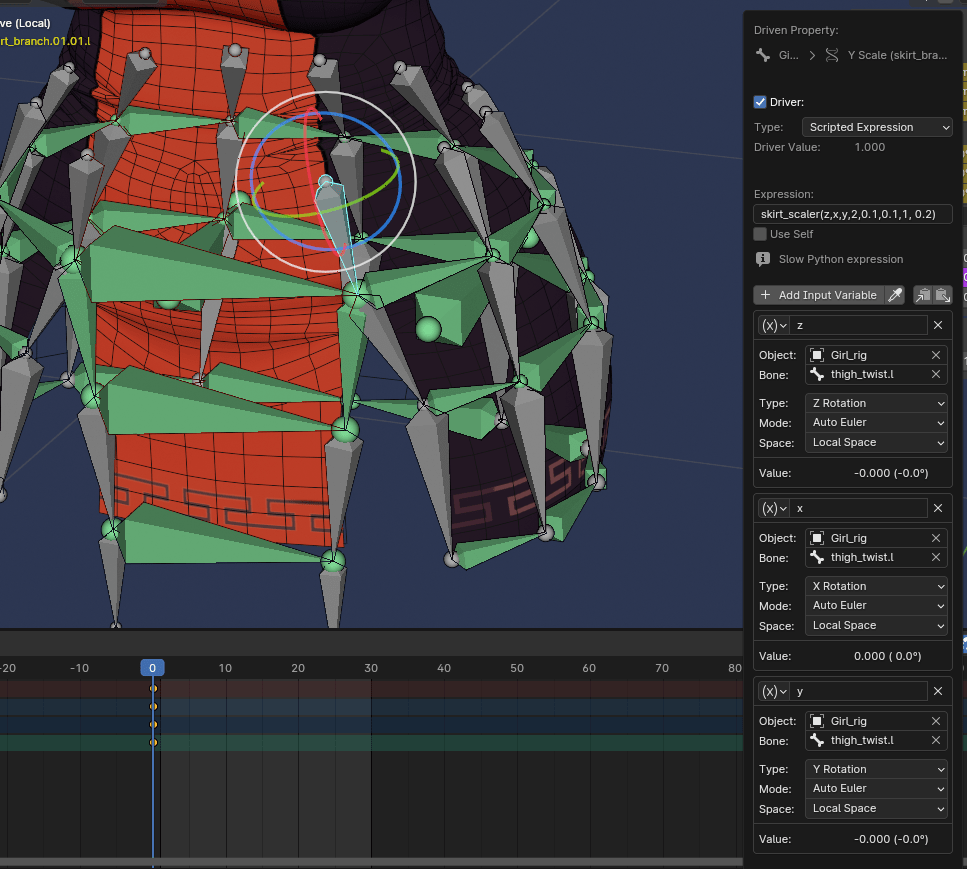The image size is (967, 869).
Task: Delete the y driver variable
Action: [938, 691]
